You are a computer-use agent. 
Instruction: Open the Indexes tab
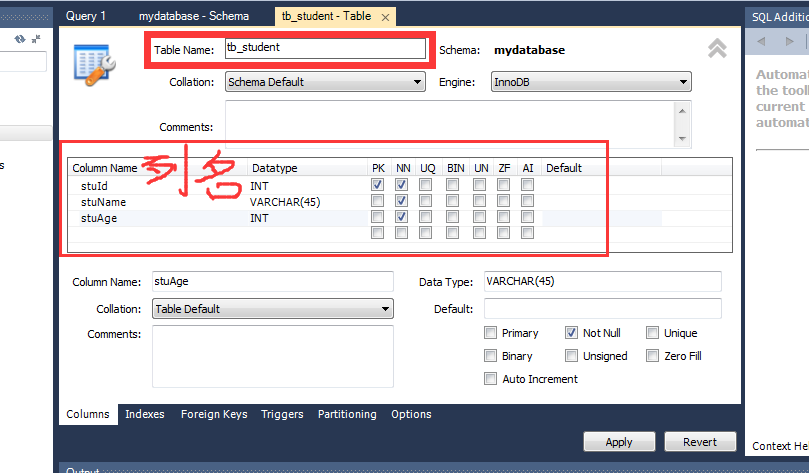(144, 414)
